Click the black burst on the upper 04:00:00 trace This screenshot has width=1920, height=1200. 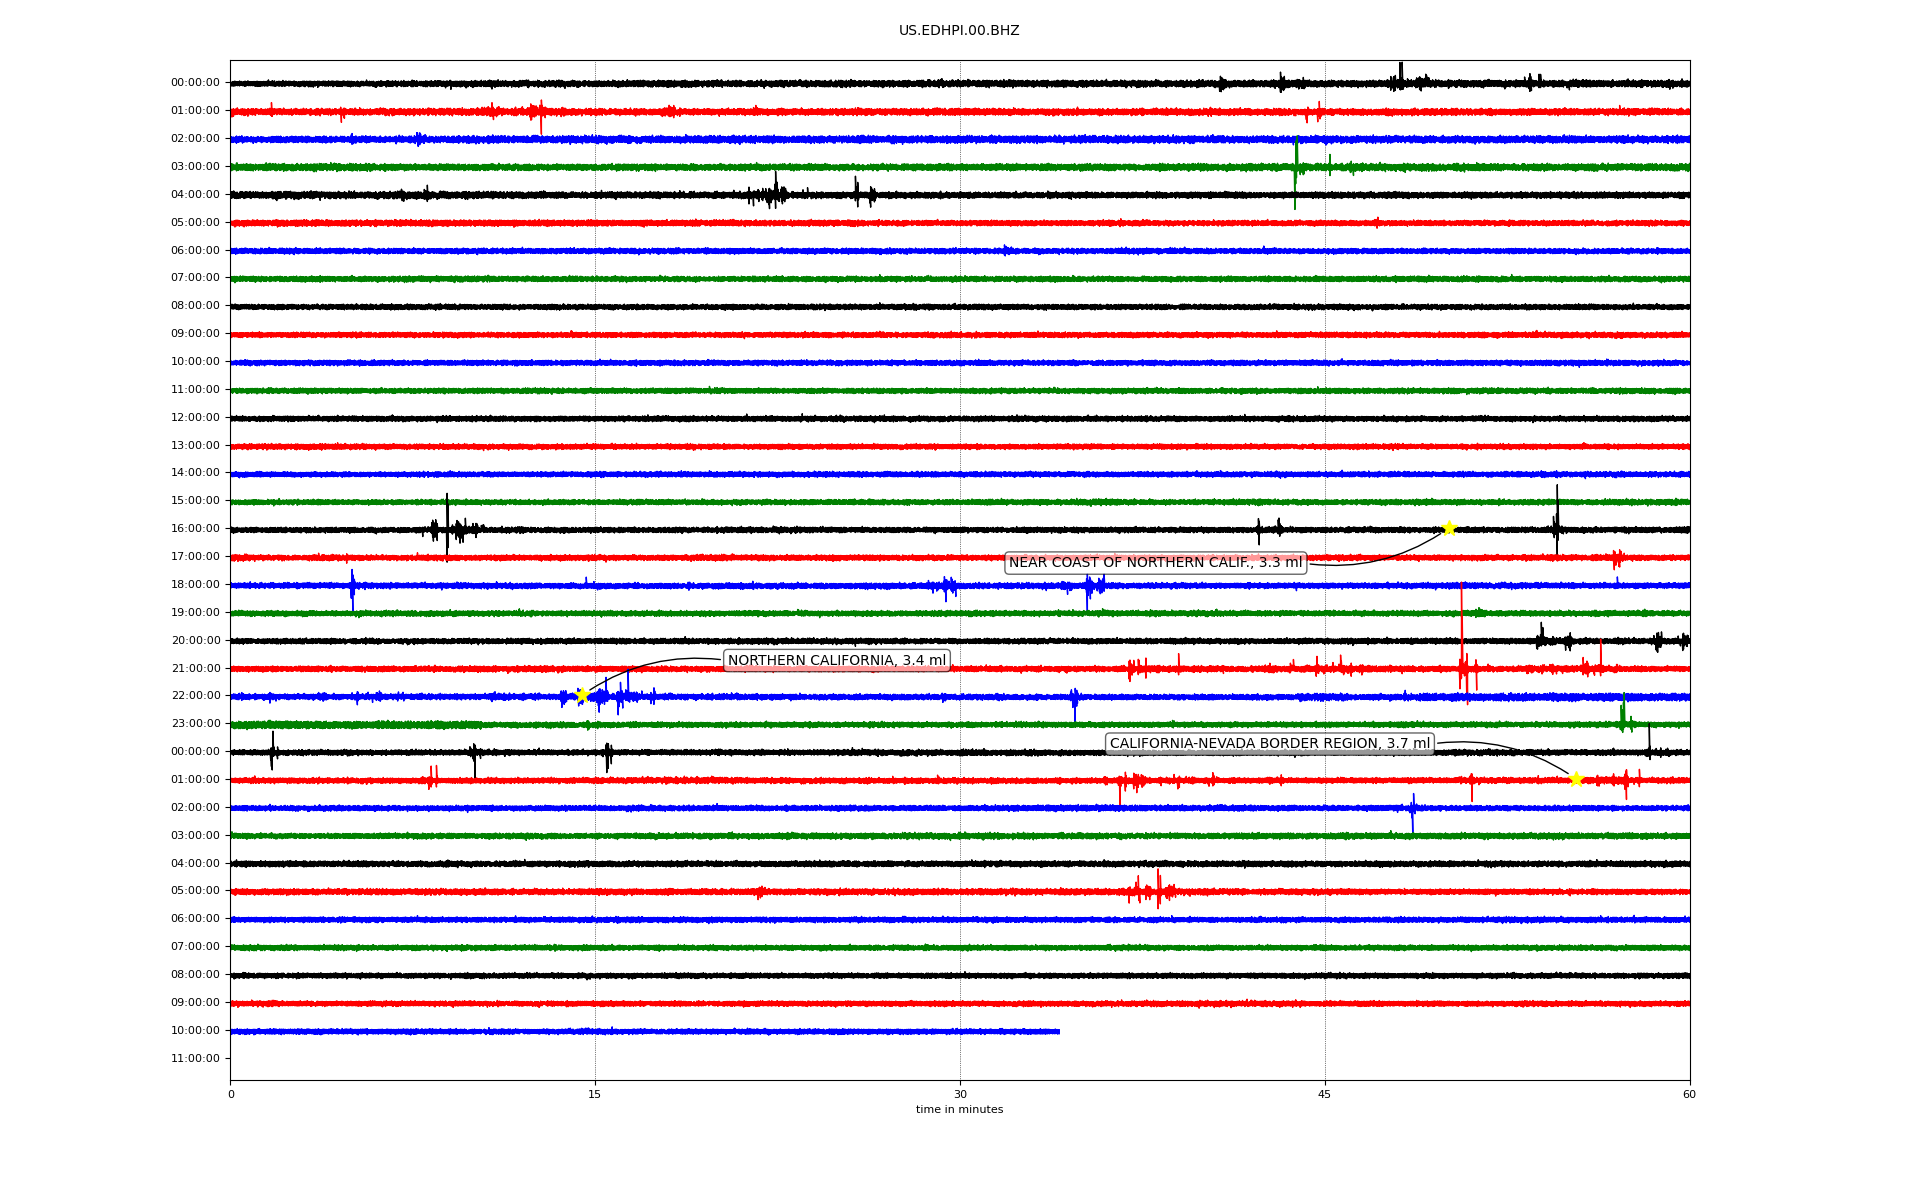(x=772, y=191)
